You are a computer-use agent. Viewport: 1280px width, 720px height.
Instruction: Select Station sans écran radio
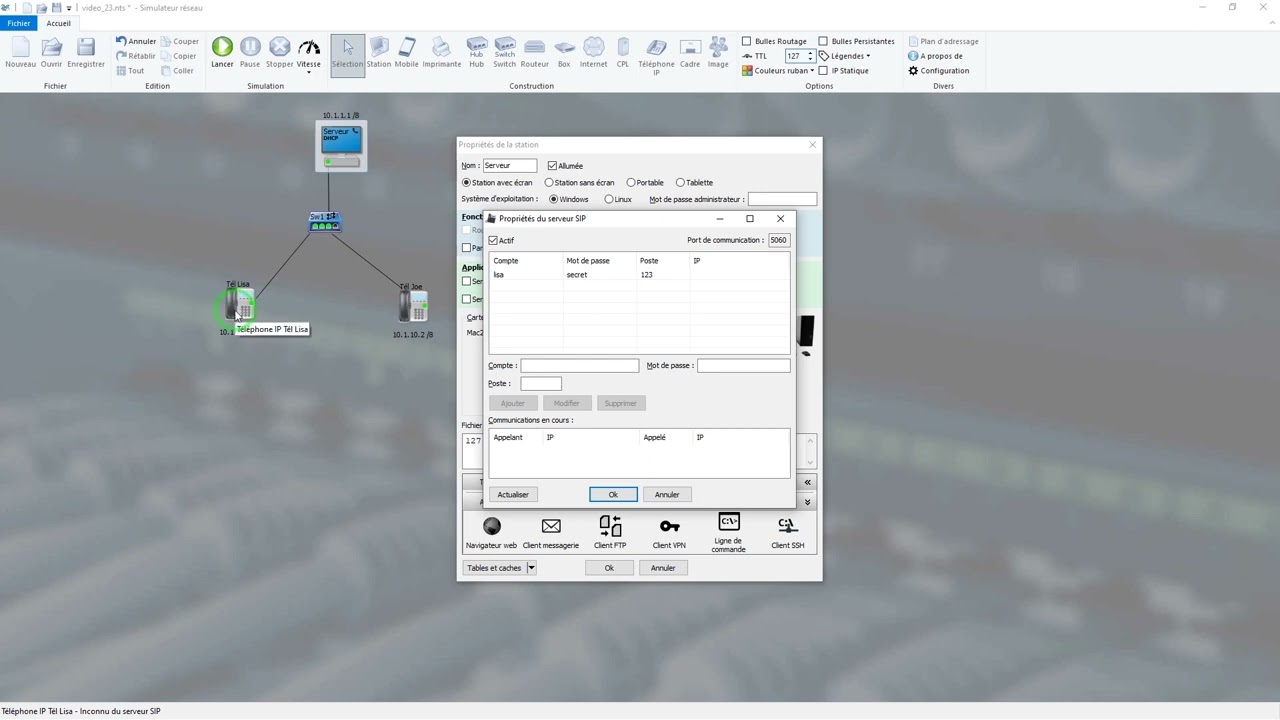pos(549,182)
